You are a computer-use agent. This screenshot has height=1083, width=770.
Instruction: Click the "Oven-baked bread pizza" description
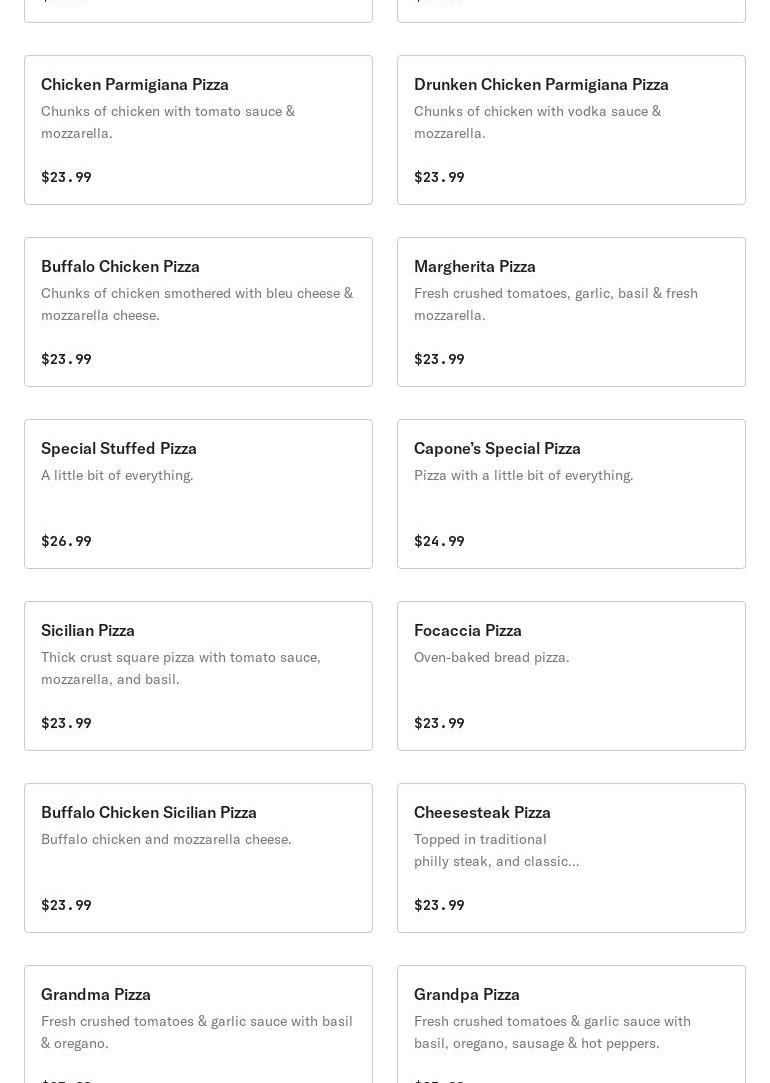[x=491, y=657]
